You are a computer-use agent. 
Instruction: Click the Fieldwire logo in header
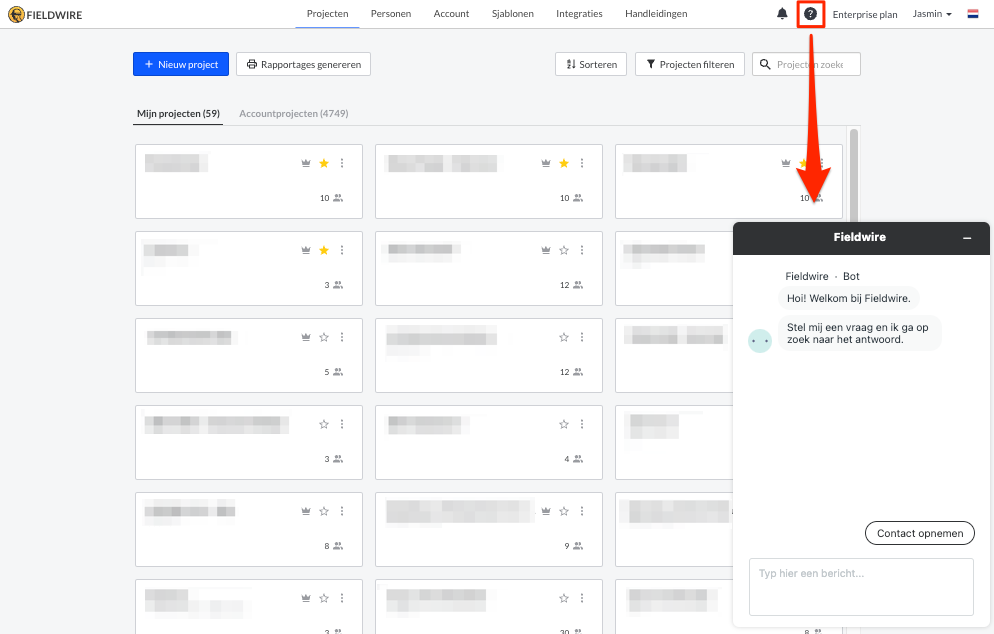(46, 14)
